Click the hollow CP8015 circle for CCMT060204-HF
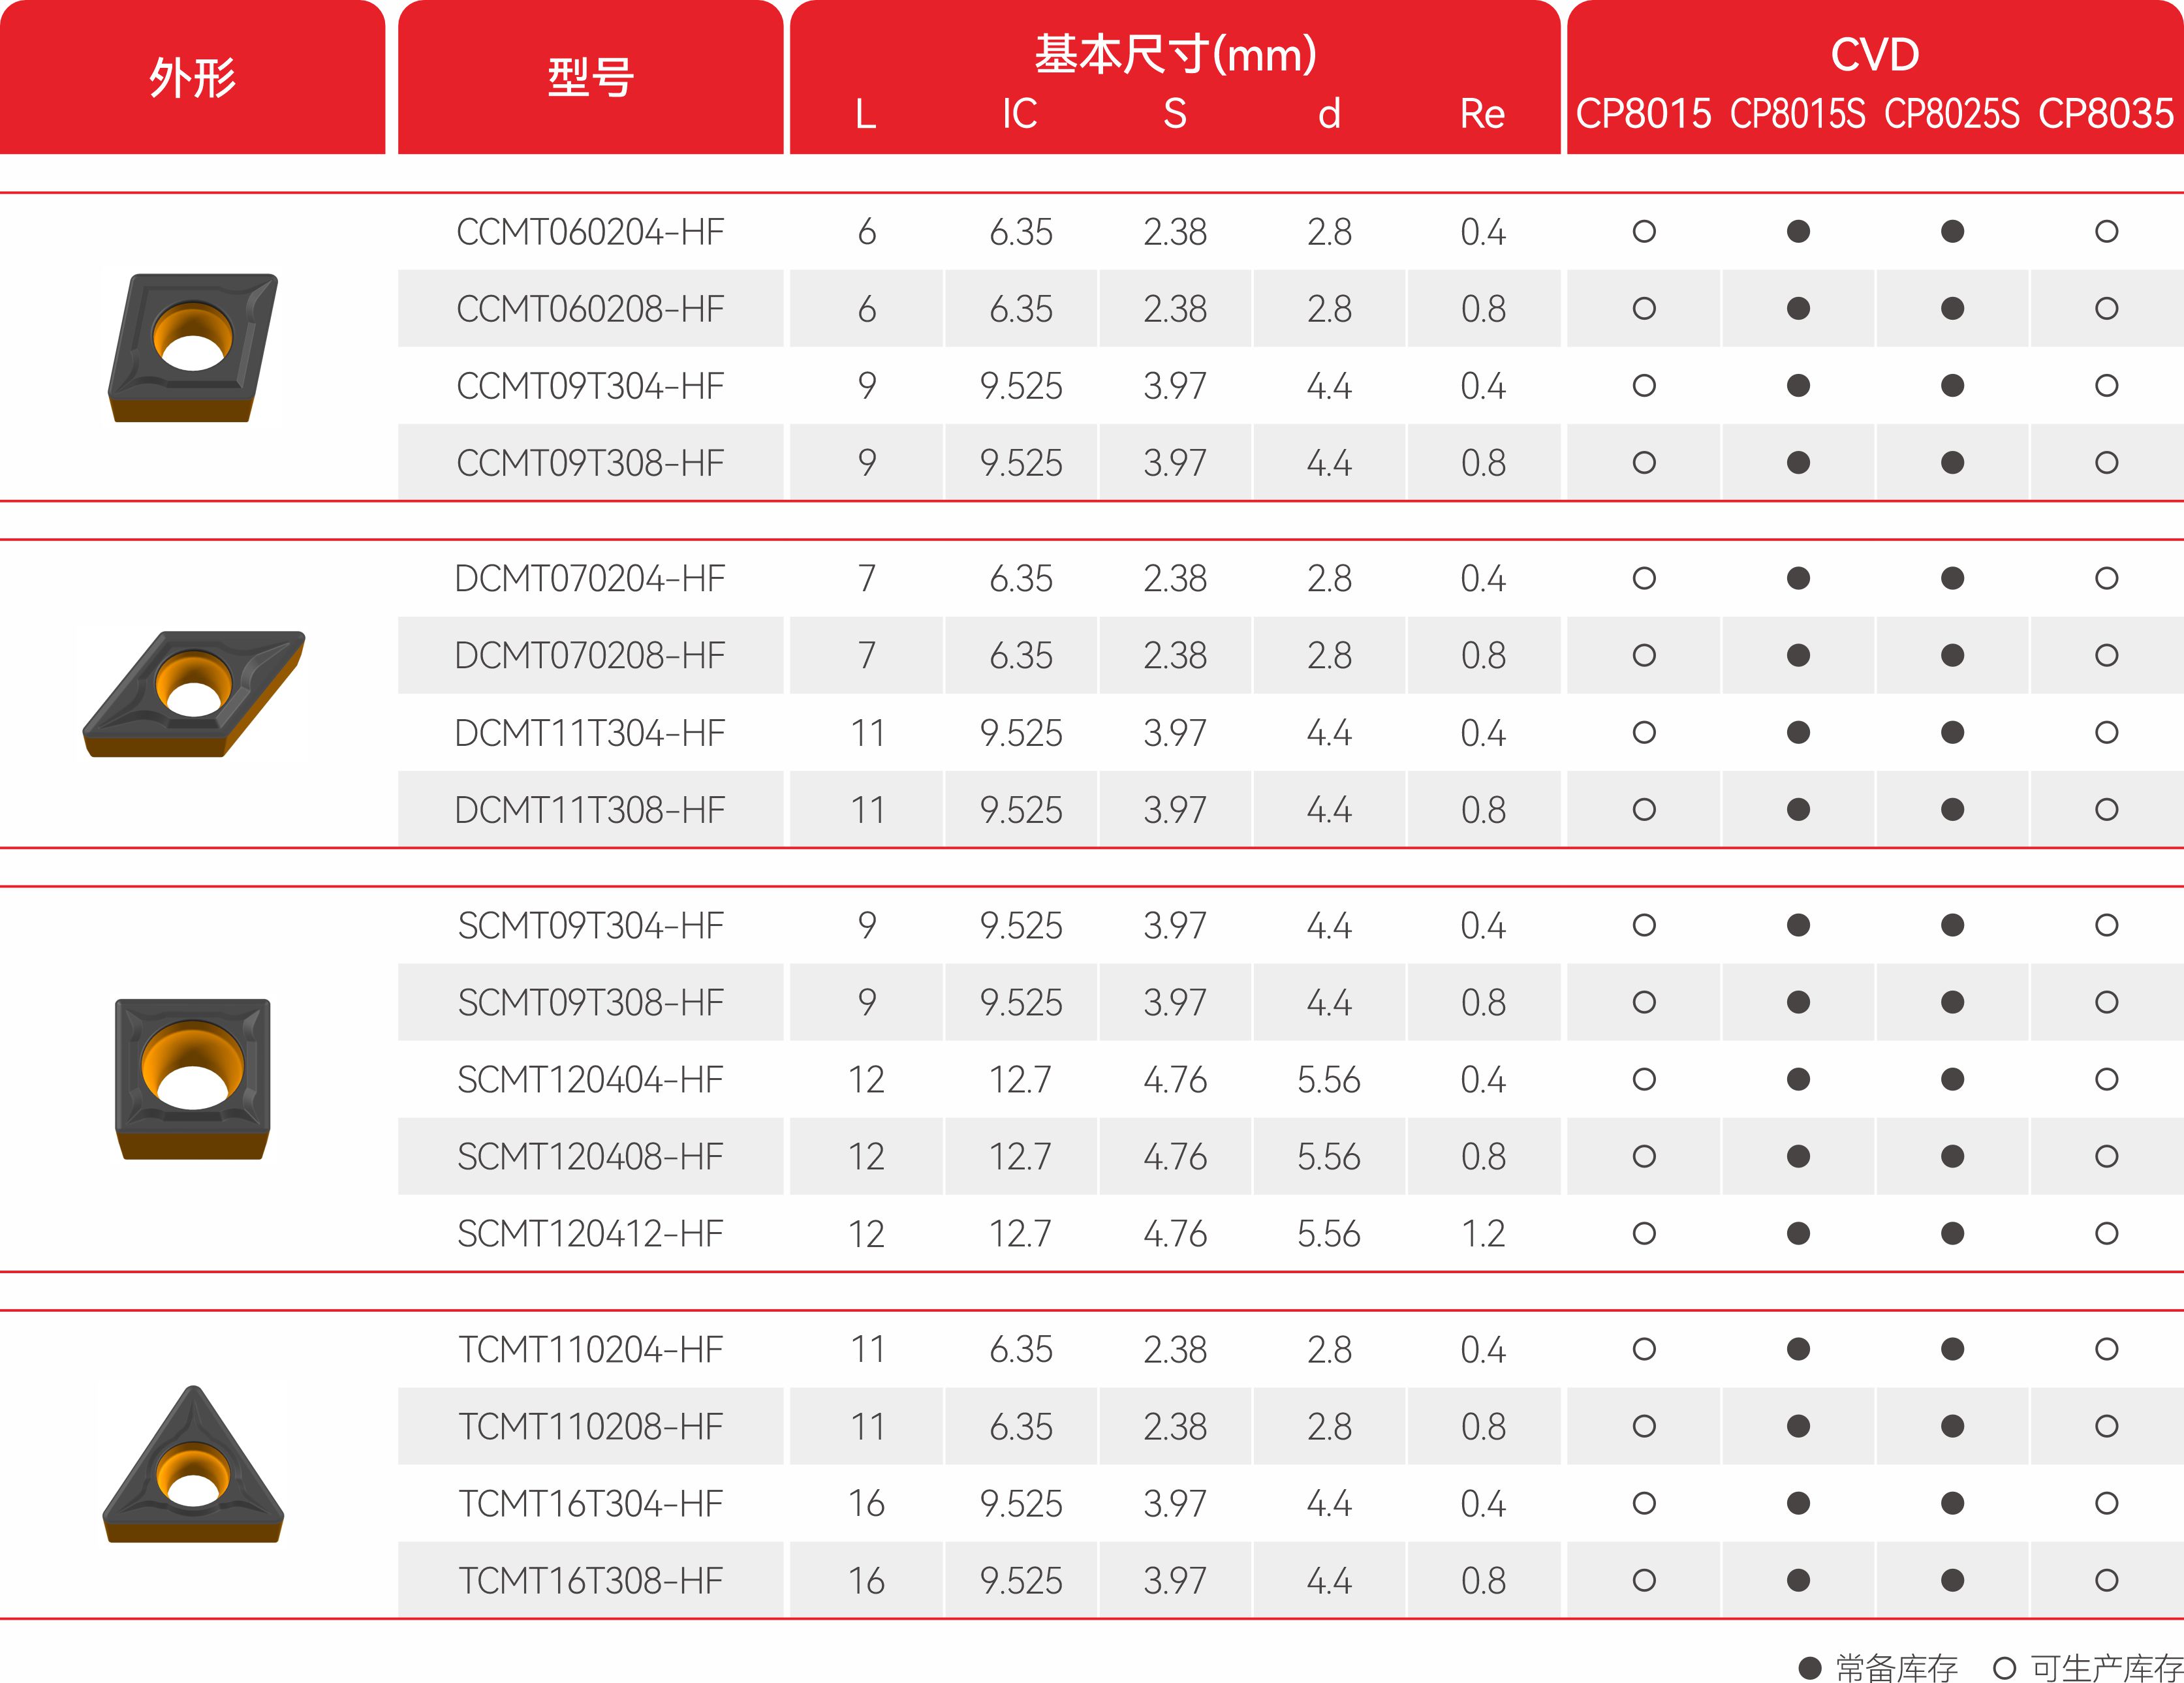Screen dimensions: 2184x1683 [1644, 232]
